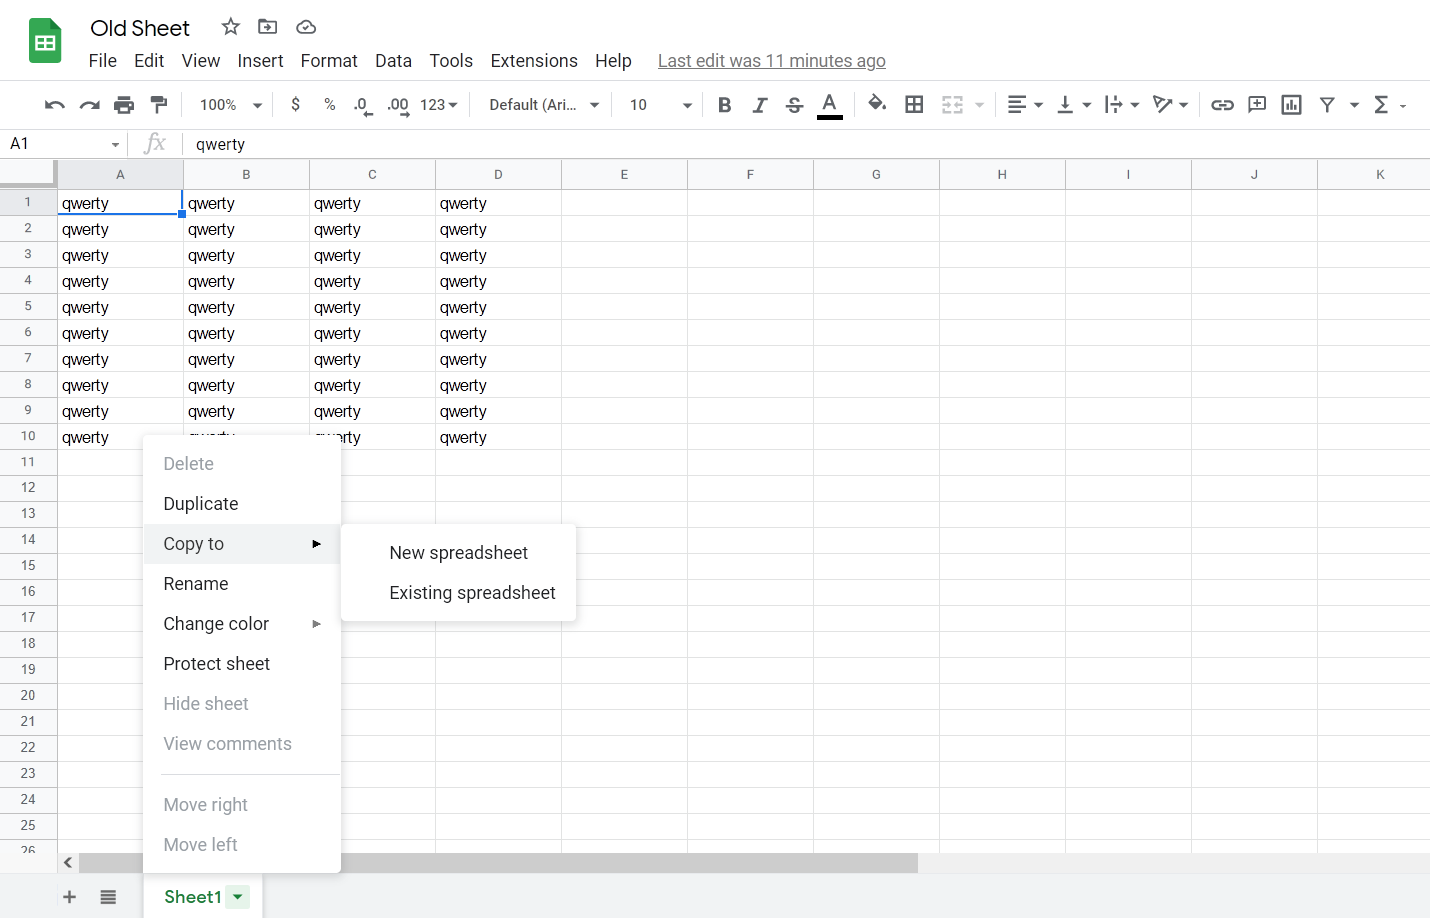
Task: Check cloud save status icon
Action: [306, 27]
